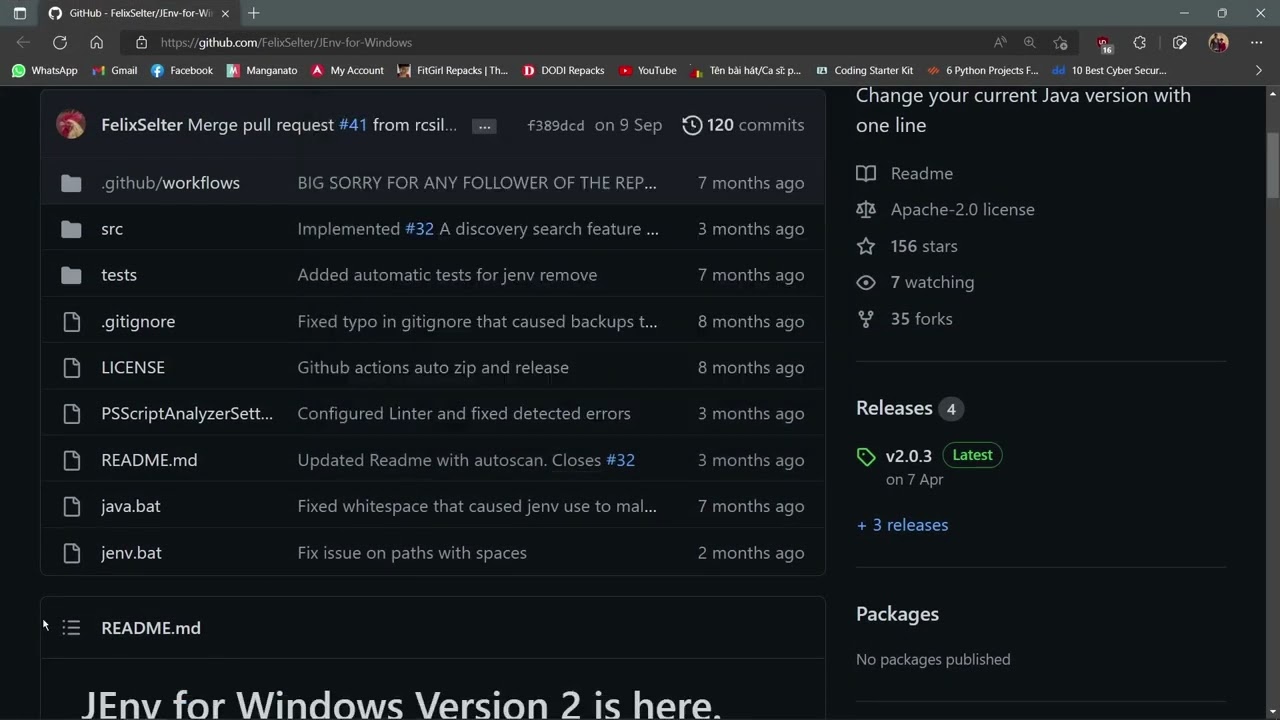Open the browser extensions puzzle icon
The image size is (1280, 720).
point(1140,42)
